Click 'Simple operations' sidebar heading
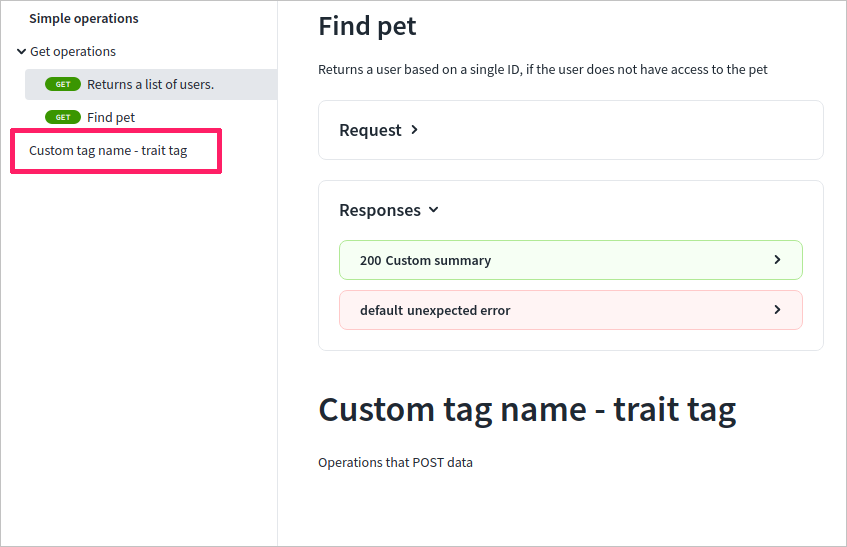 coord(84,18)
